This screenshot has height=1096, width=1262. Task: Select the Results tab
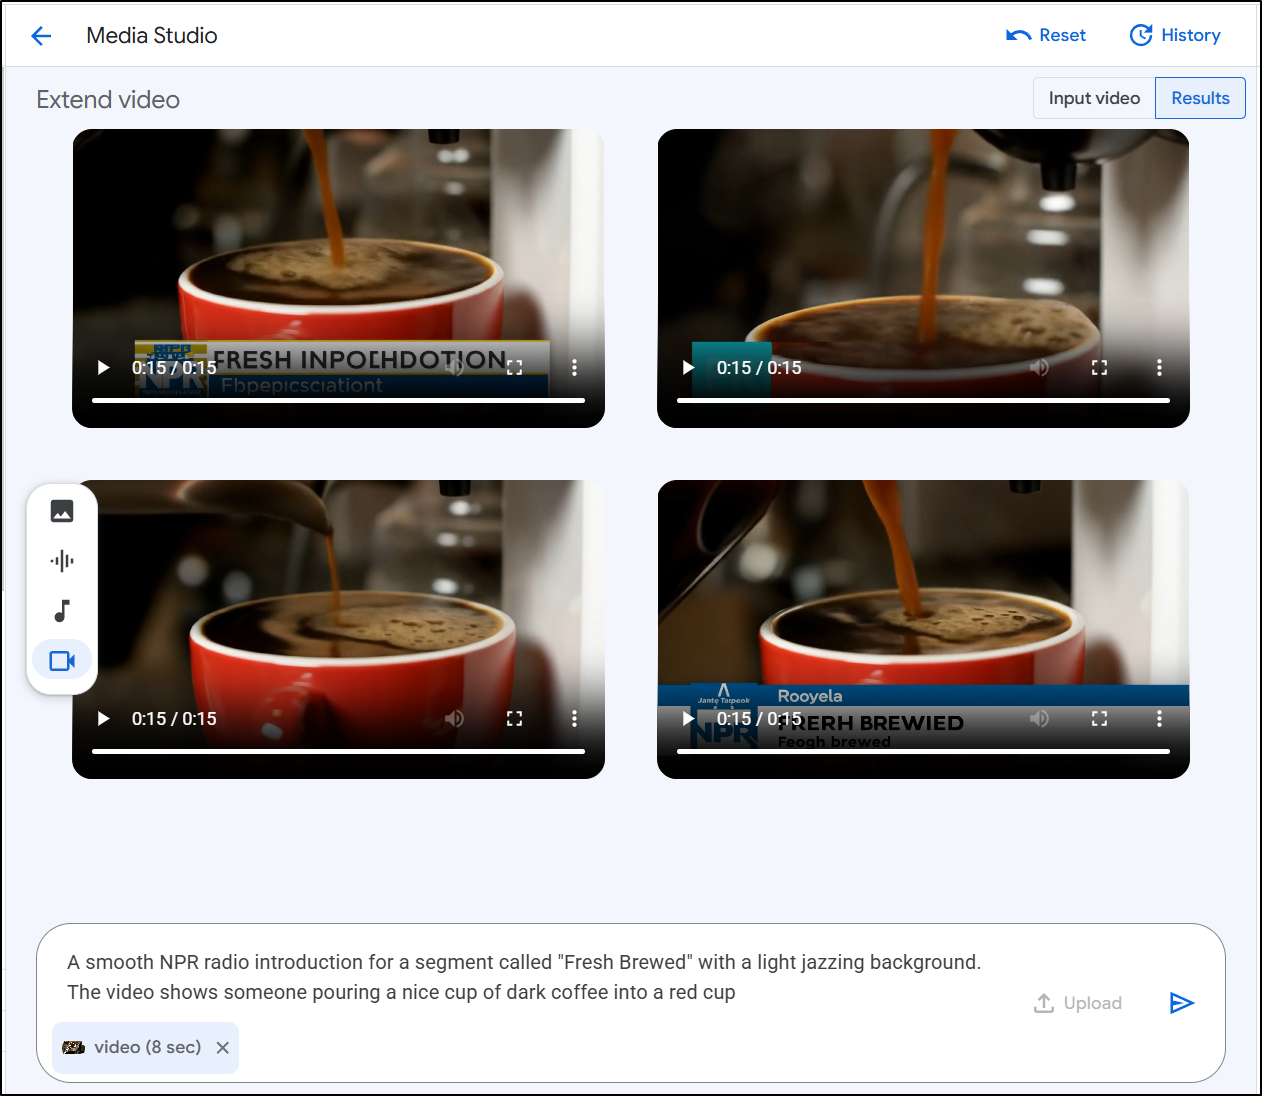click(x=1200, y=98)
